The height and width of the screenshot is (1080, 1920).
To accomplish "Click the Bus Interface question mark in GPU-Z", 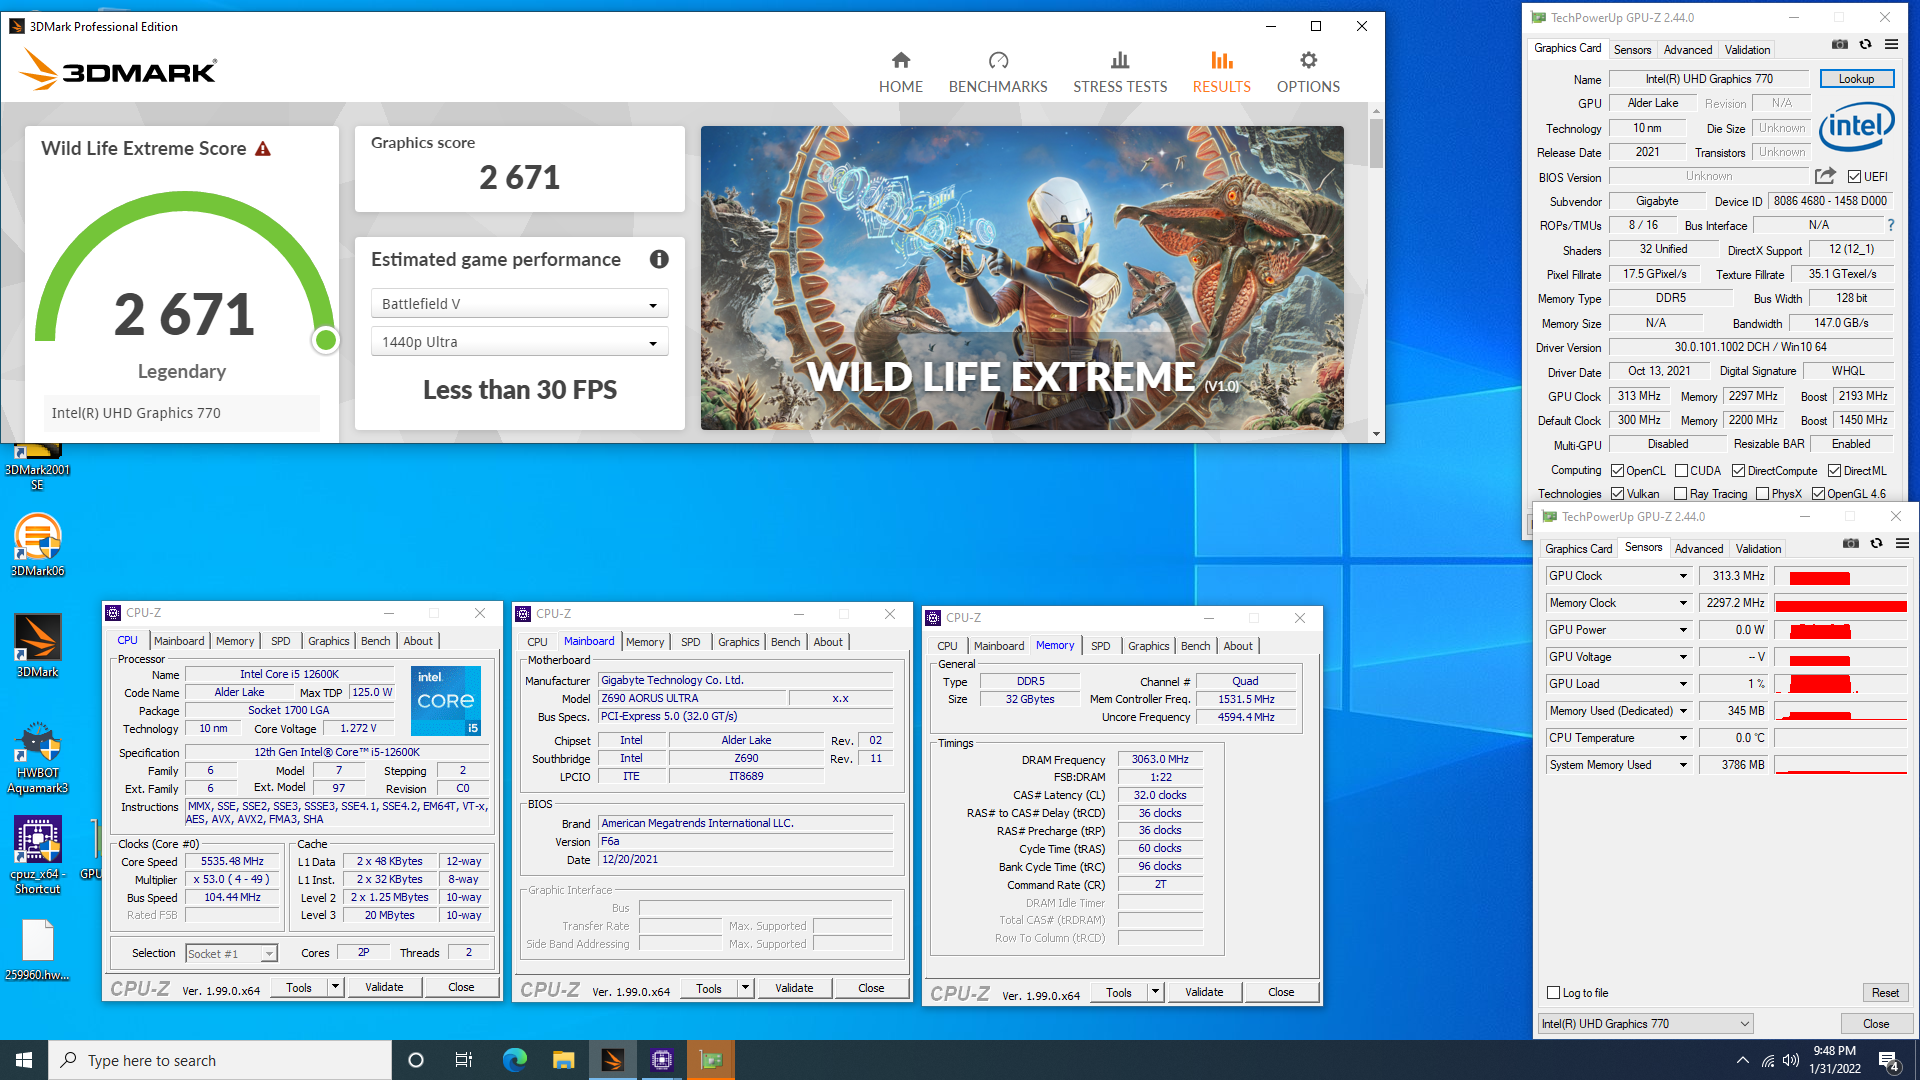I will coord(1890,225).
